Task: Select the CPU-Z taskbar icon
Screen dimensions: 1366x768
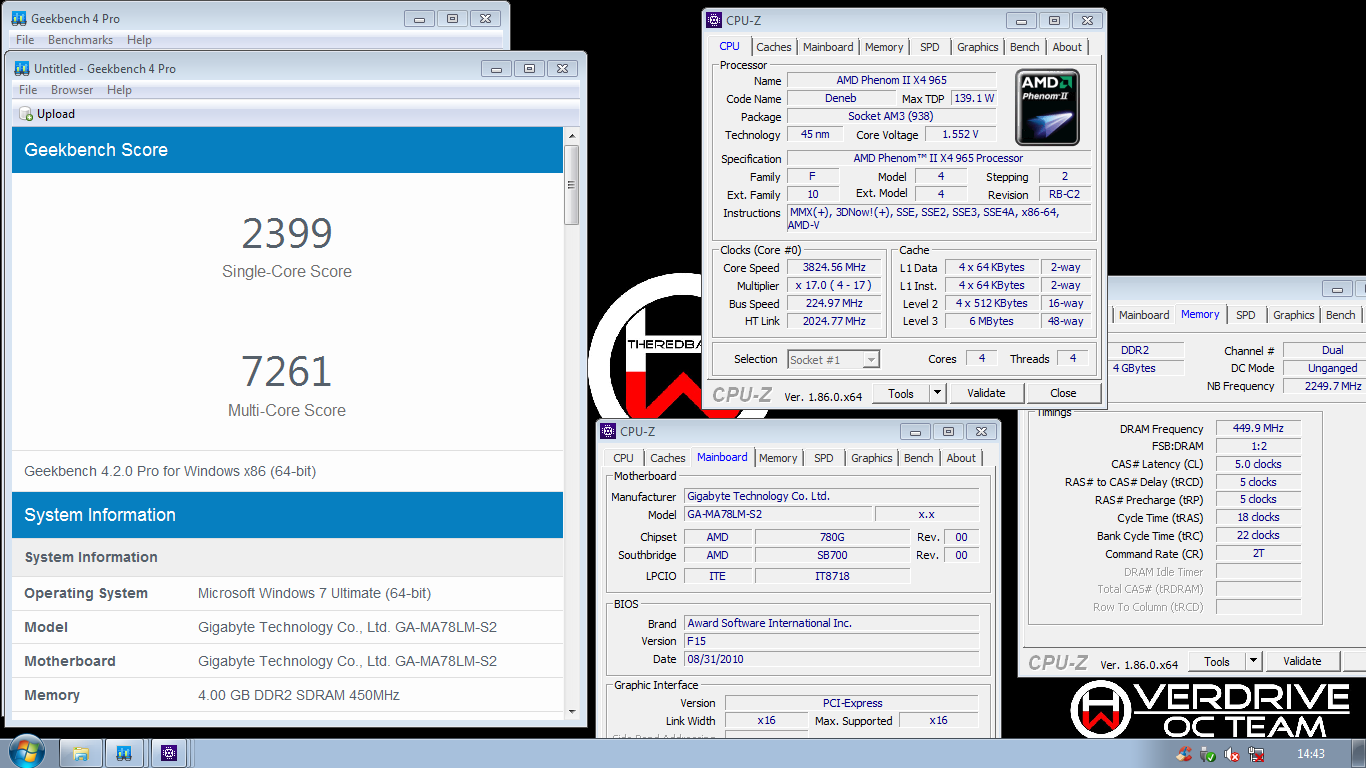Action: [169, 753]
